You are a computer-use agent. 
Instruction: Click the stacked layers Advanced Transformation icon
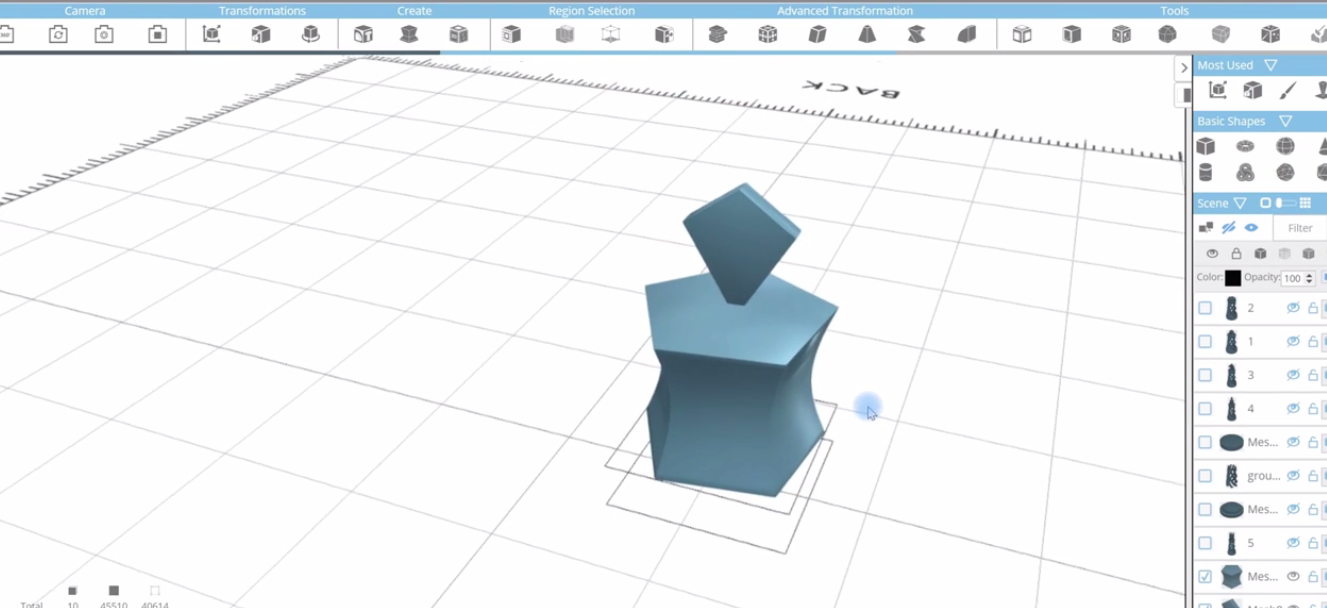(x=717, y=35)
